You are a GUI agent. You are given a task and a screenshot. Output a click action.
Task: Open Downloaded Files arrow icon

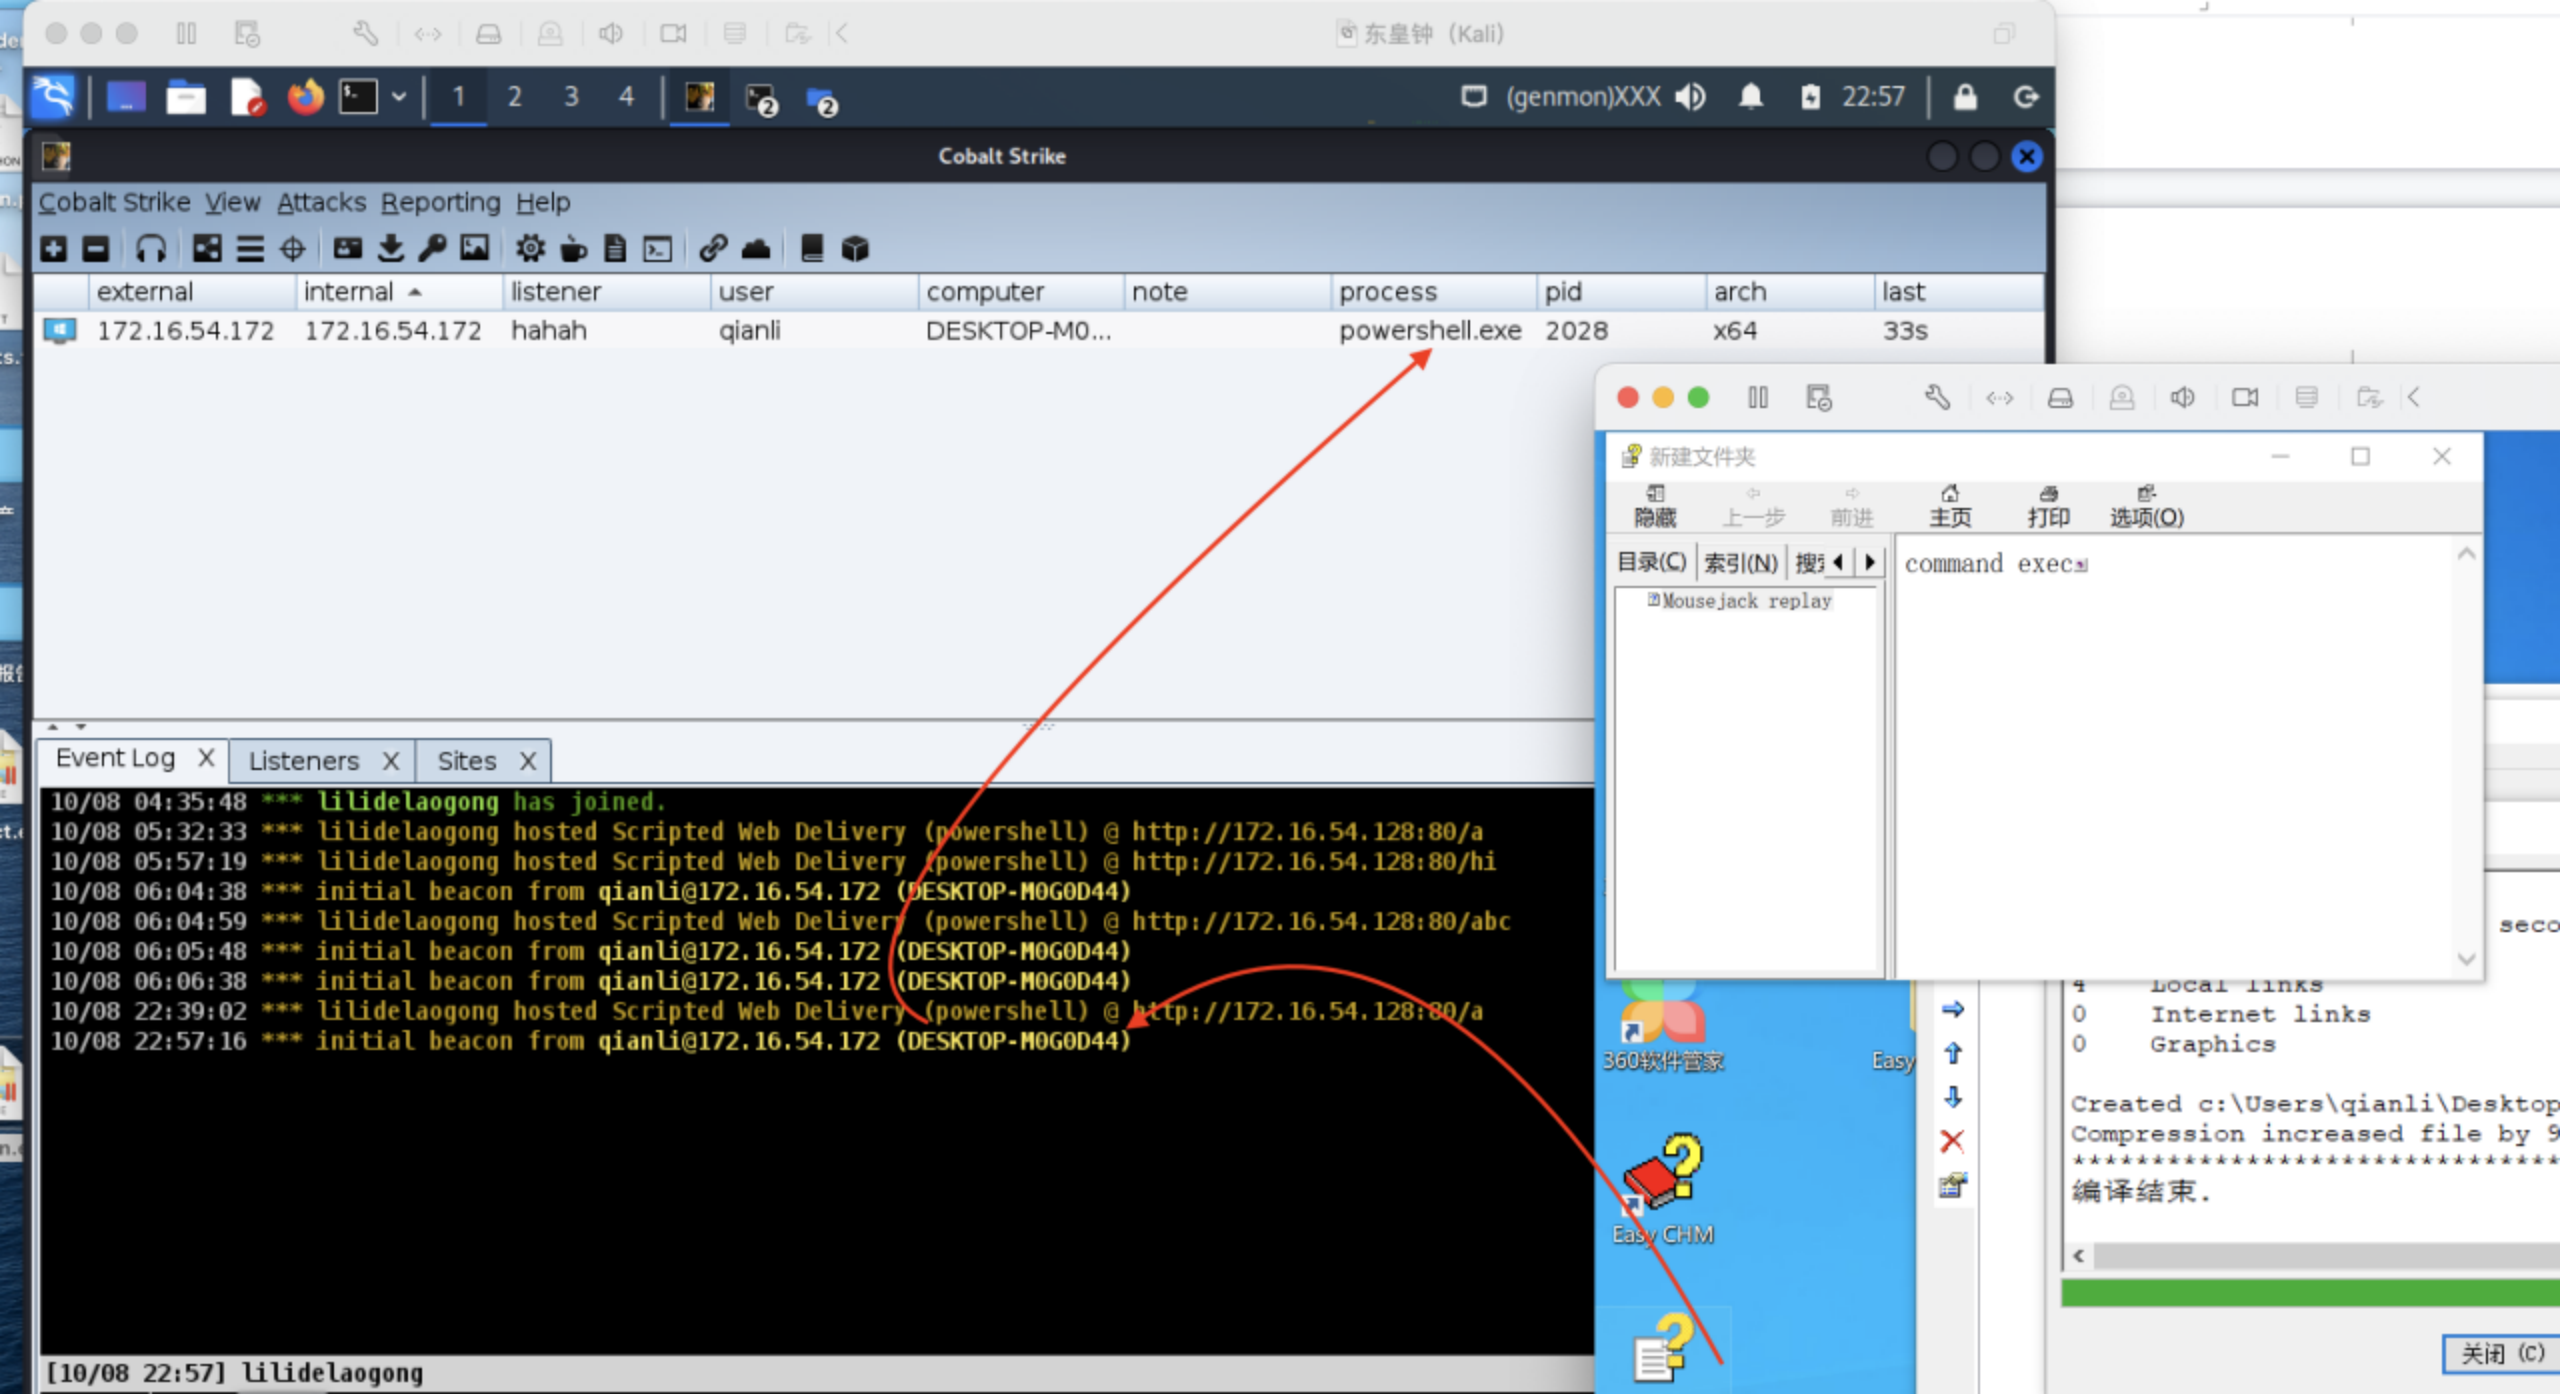pos(391,249)
